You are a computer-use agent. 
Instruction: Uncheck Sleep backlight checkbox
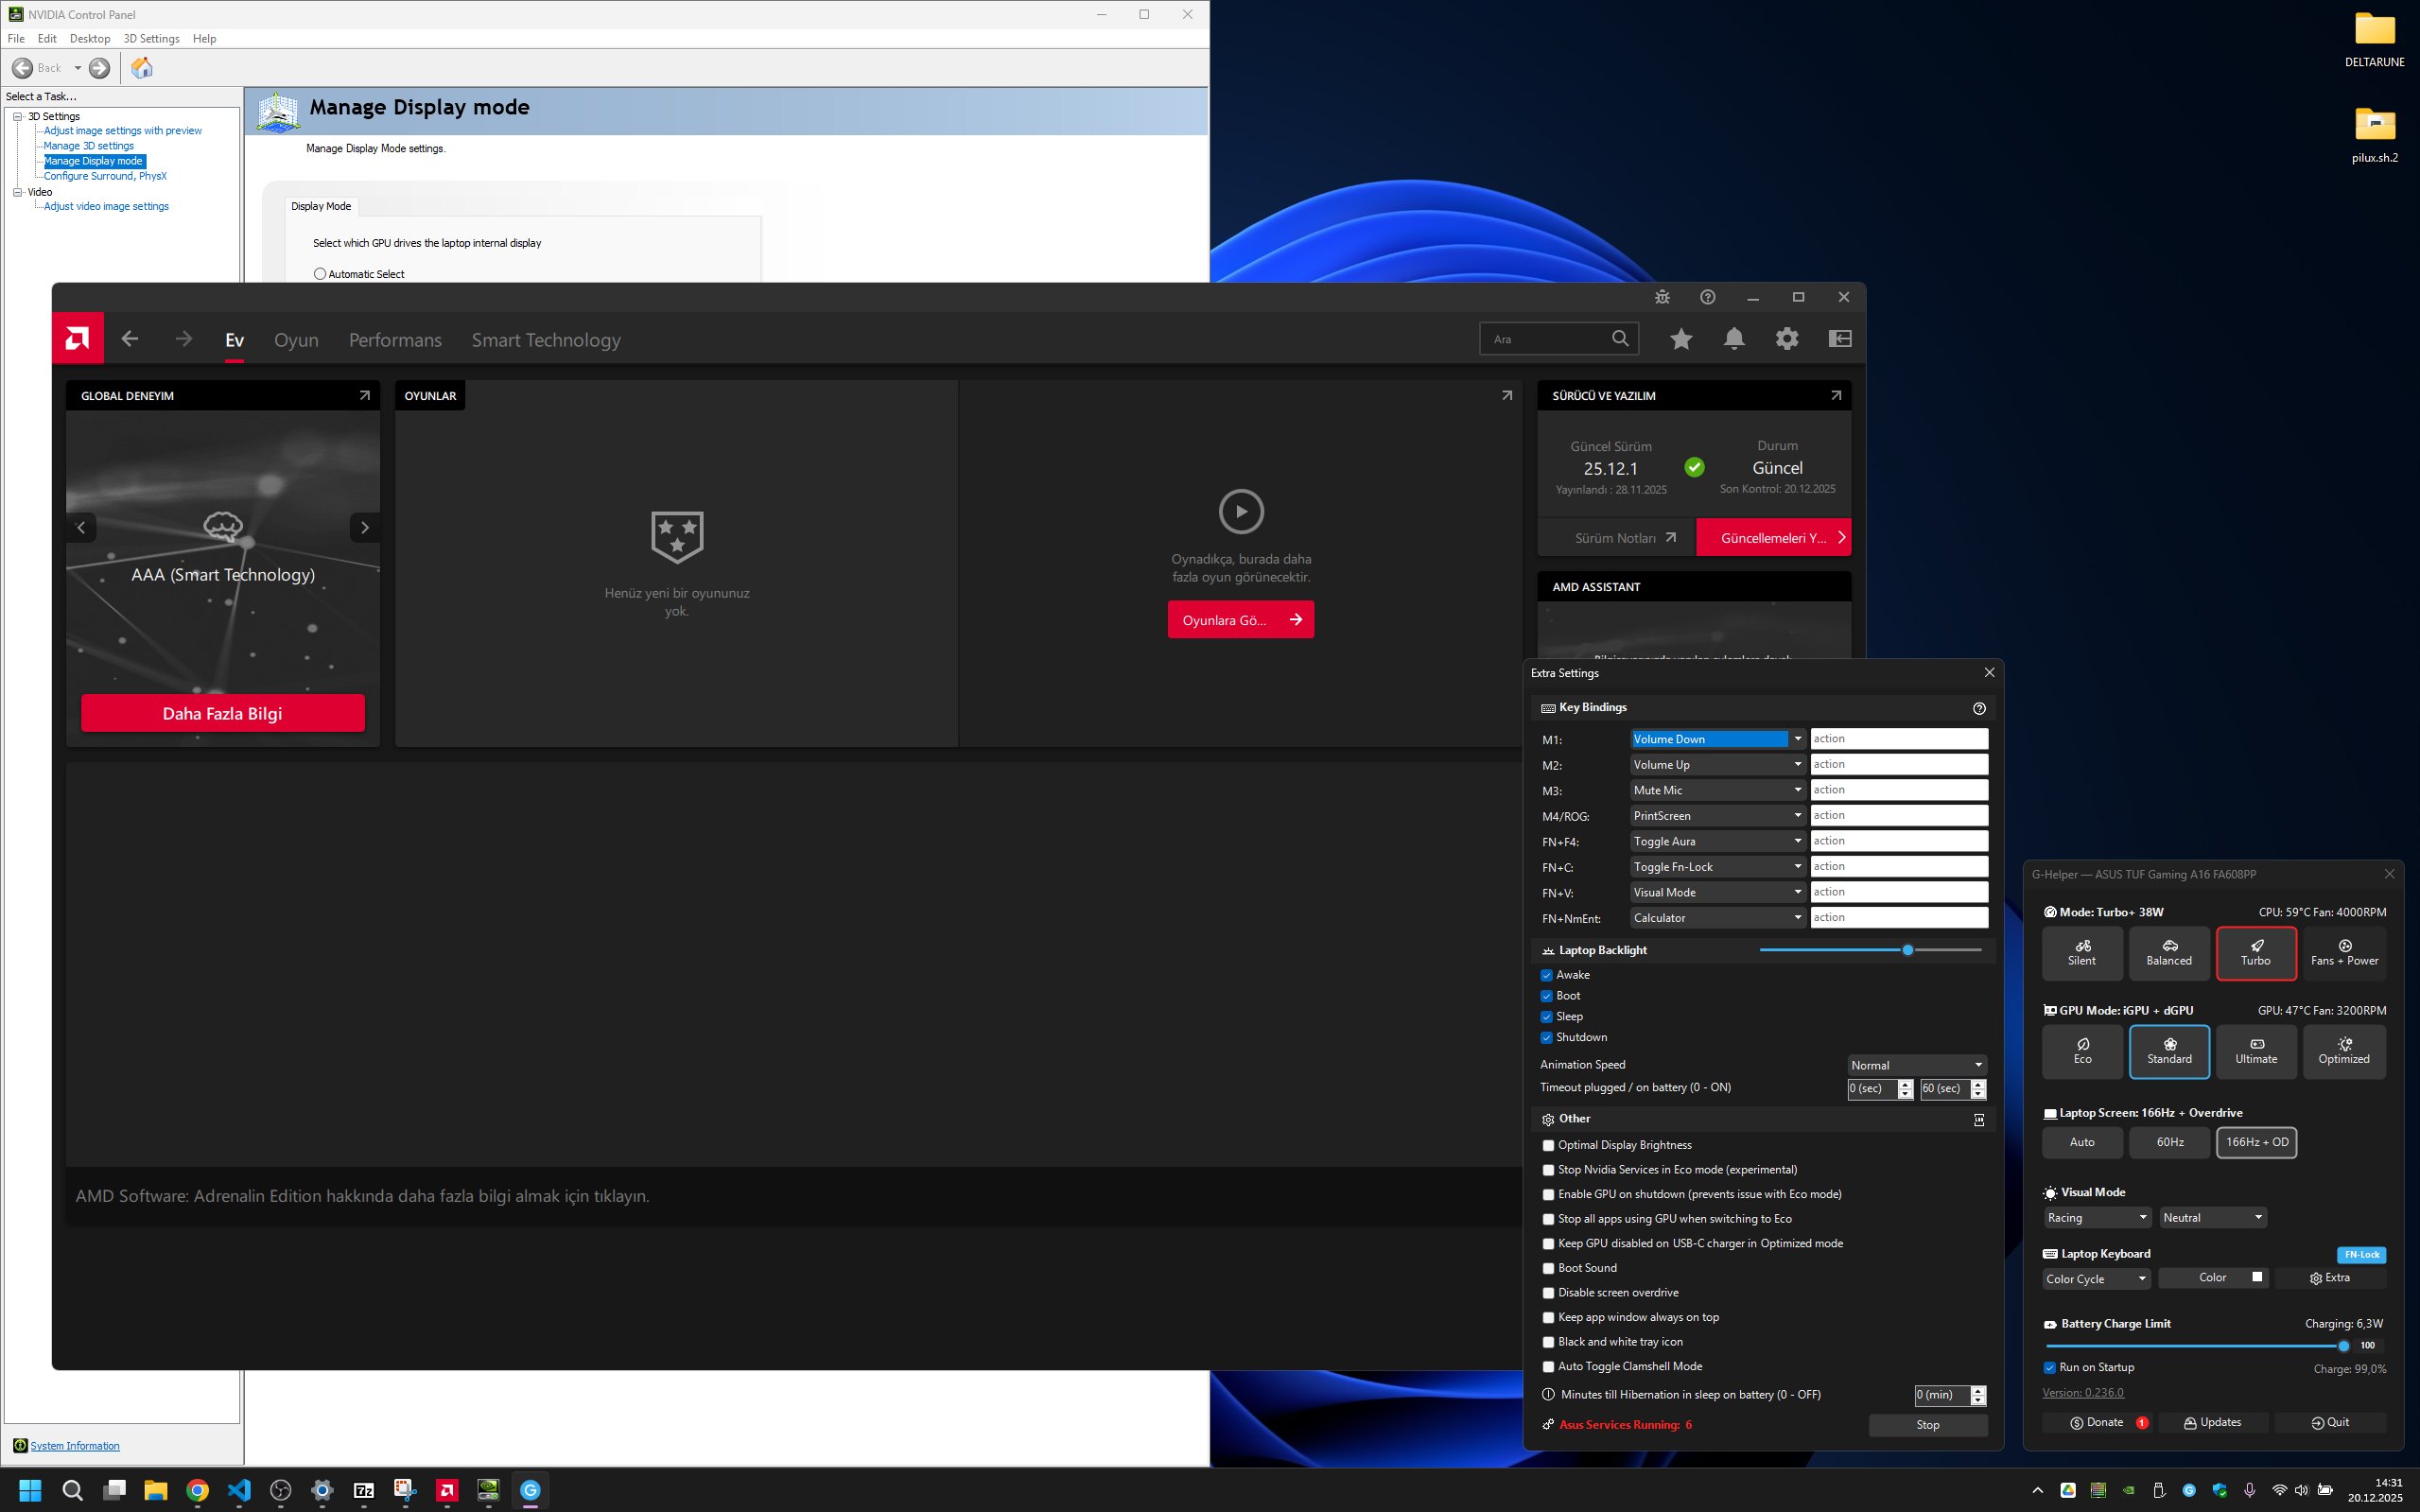(1547, 1017)
